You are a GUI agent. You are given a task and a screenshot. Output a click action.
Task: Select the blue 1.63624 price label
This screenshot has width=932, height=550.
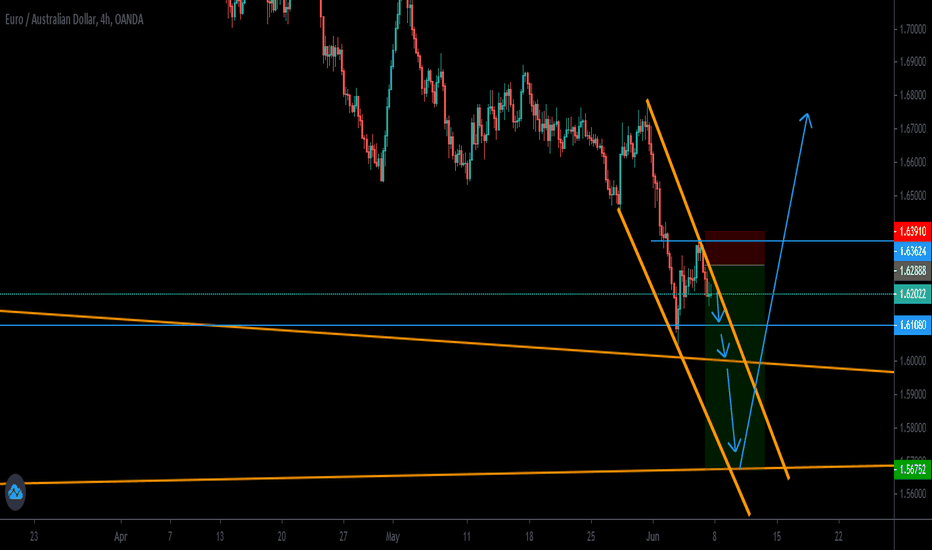click(912, 251)
